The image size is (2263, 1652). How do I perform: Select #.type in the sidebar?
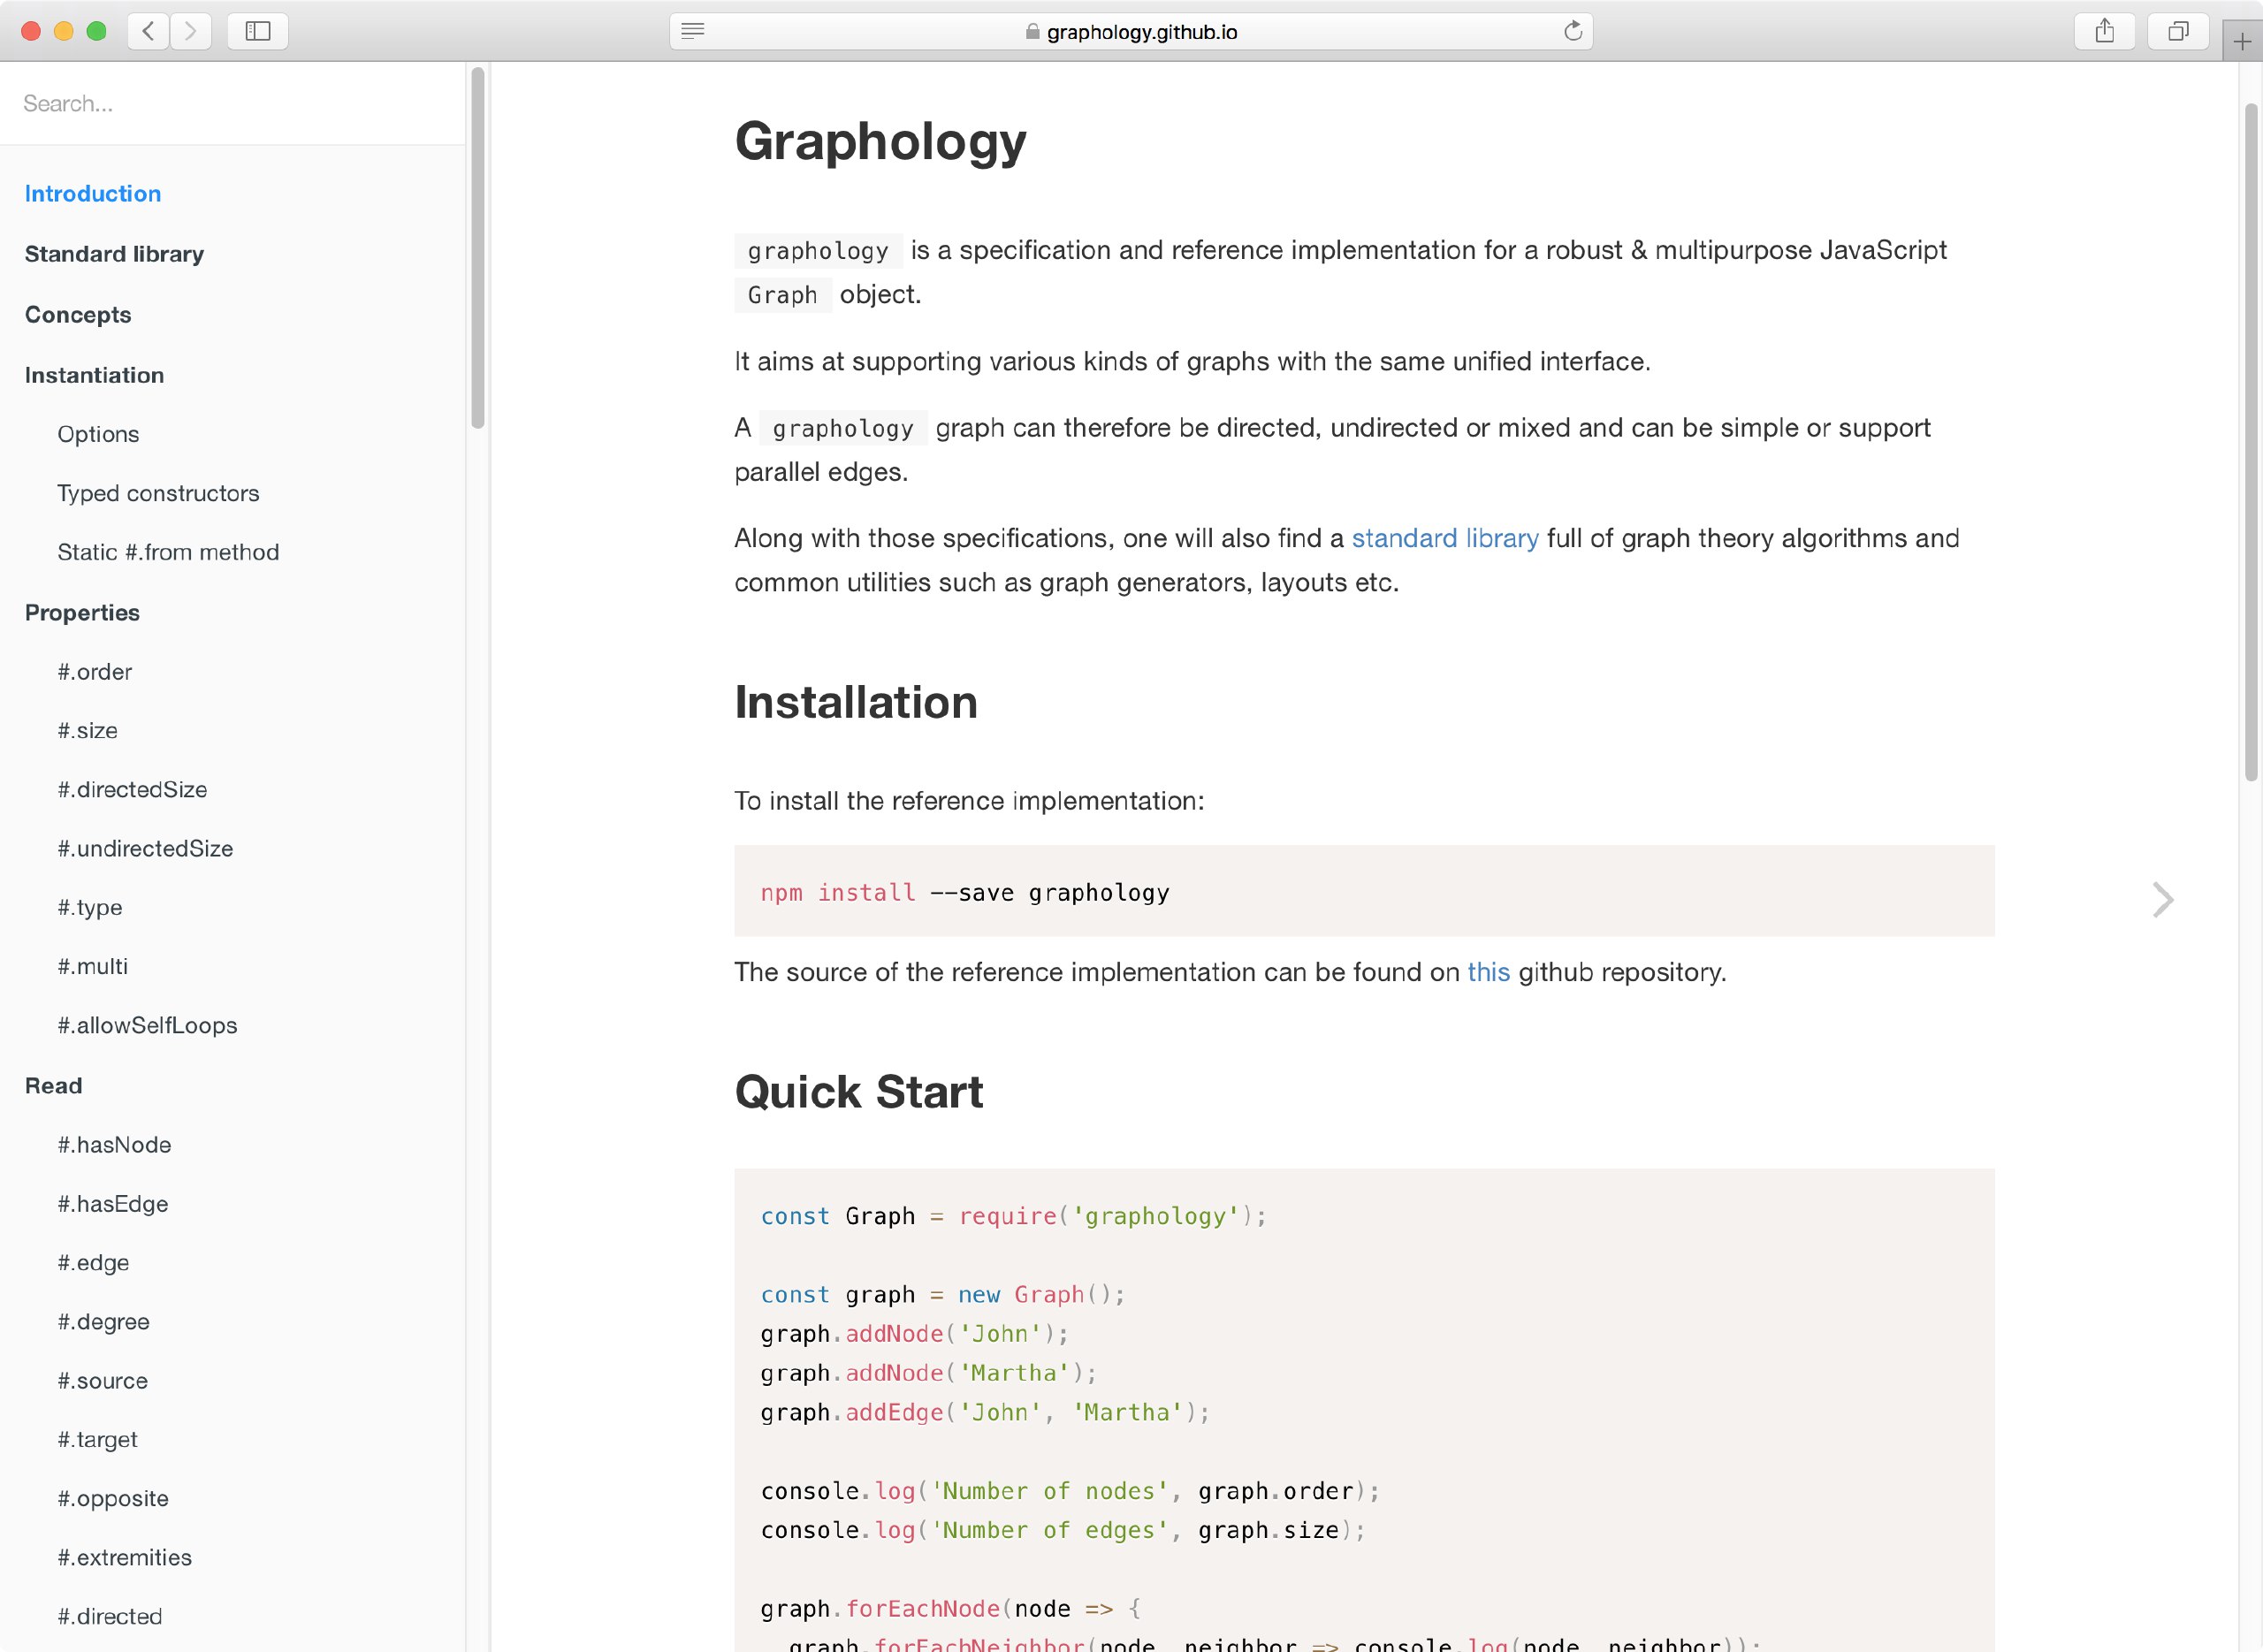(x=89, y=908)
